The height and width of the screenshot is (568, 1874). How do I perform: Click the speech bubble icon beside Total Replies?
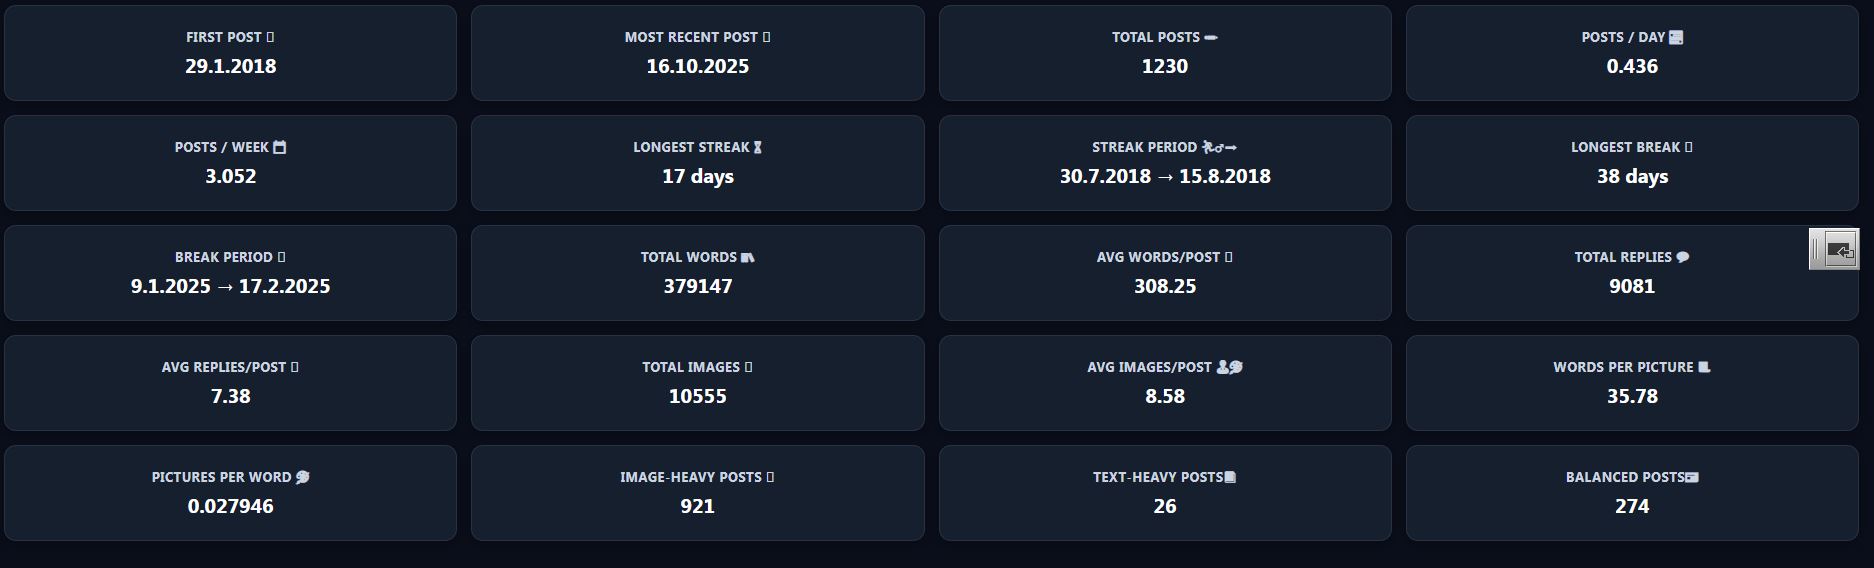click(1682, 257)
